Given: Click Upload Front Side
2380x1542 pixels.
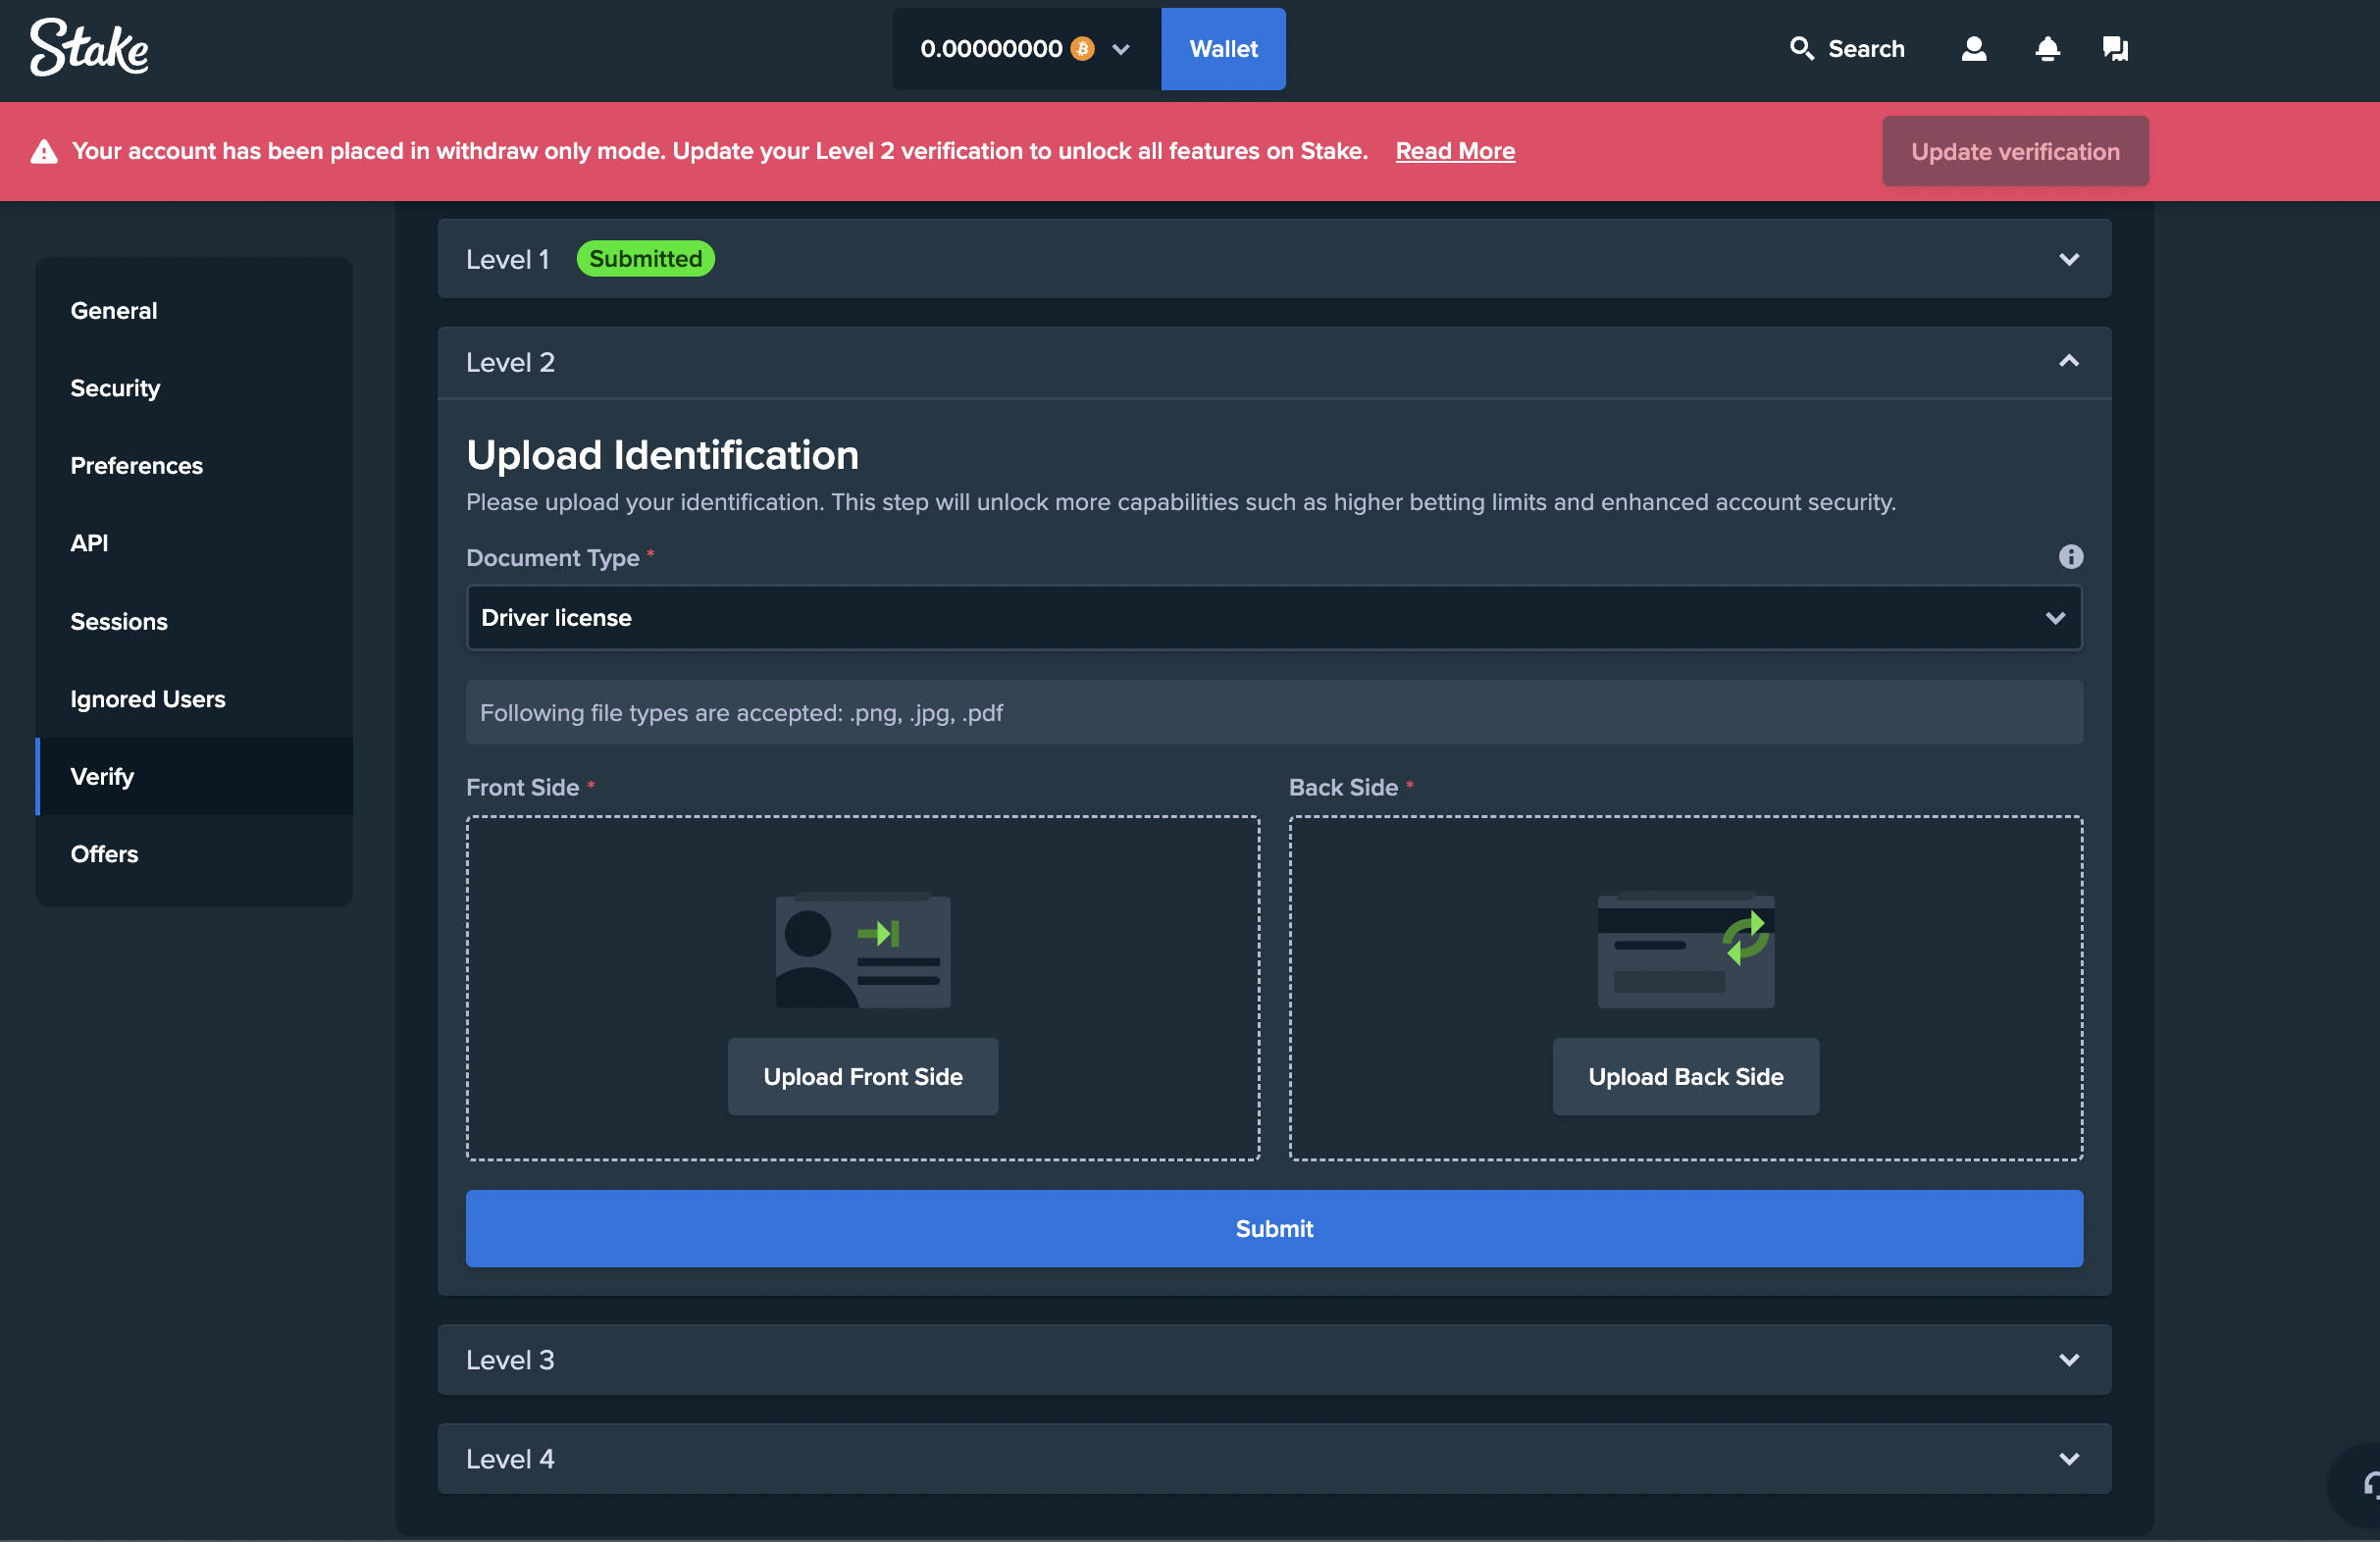Looking at the screenshot, I should pyautogui.click(x=862, y=1076).
